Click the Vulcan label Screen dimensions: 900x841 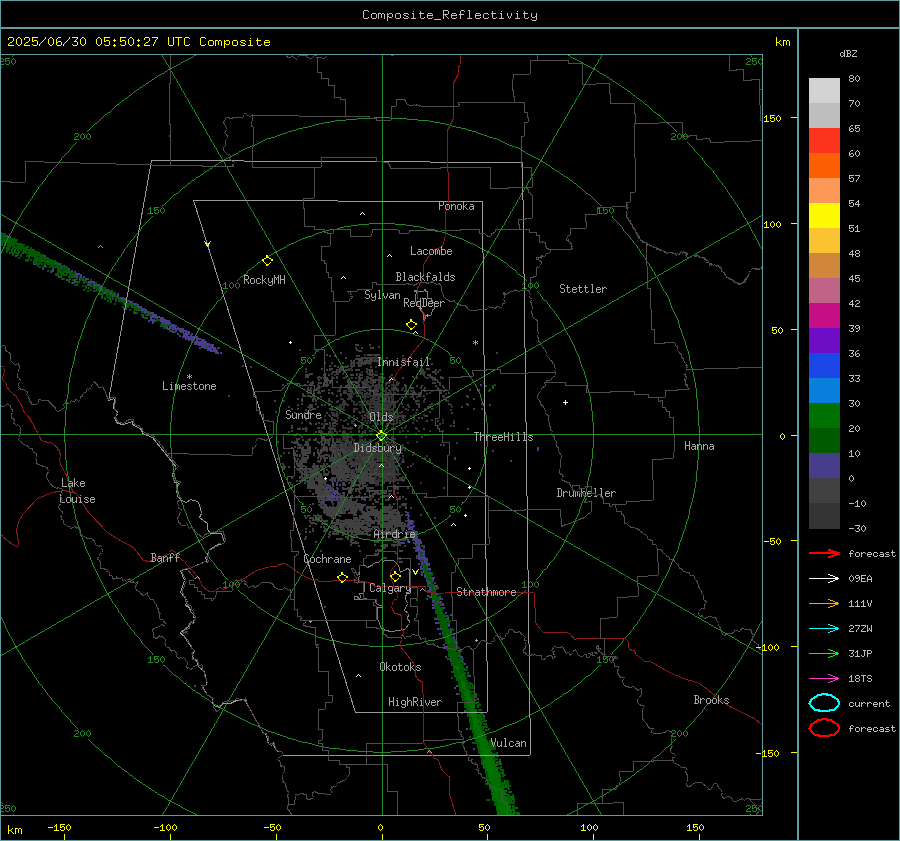click(x=508, y=743)
